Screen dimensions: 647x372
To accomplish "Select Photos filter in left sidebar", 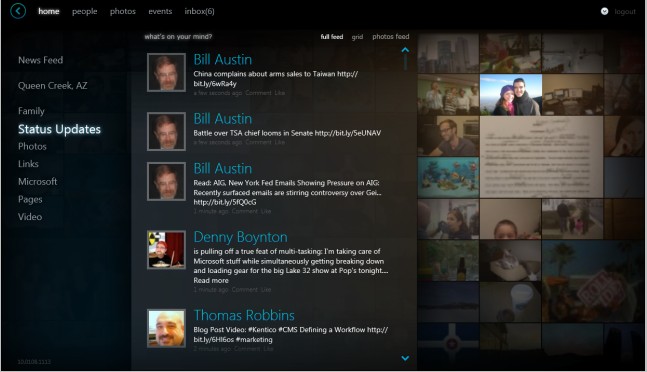I will coord(32,146).
